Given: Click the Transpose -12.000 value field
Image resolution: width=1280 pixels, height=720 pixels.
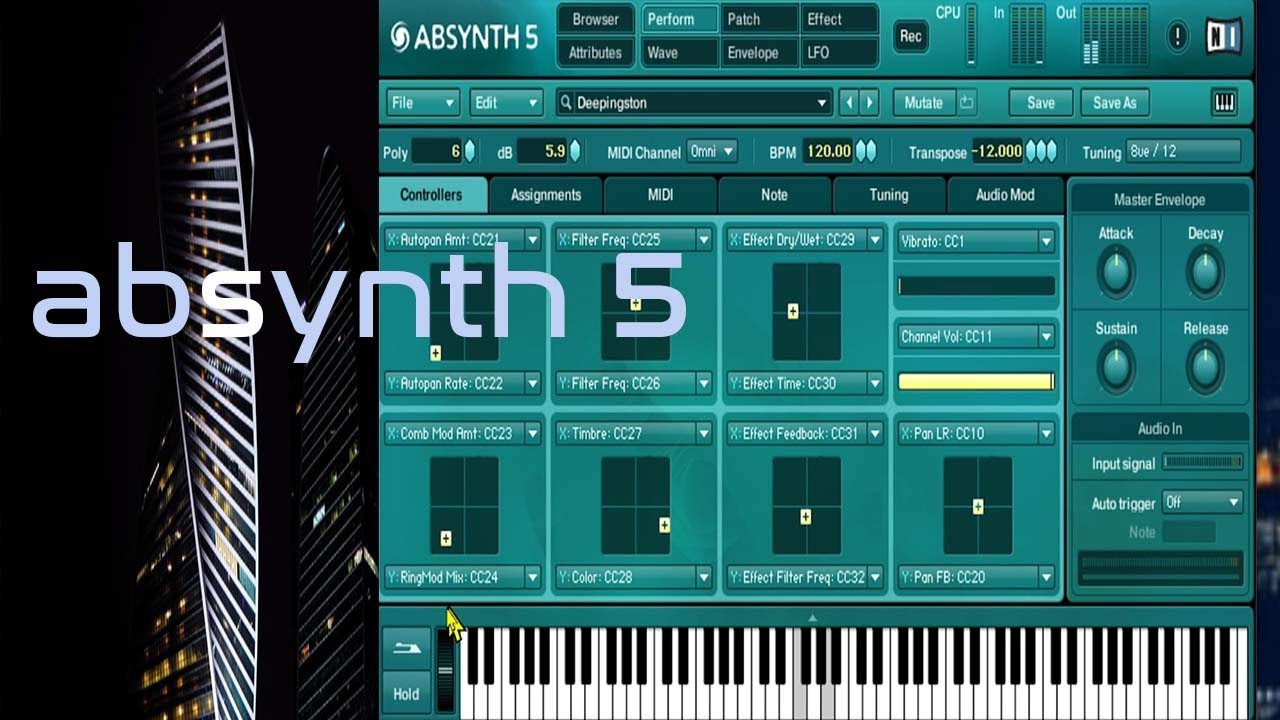Looking at the screenshot, I should [997, 152].
